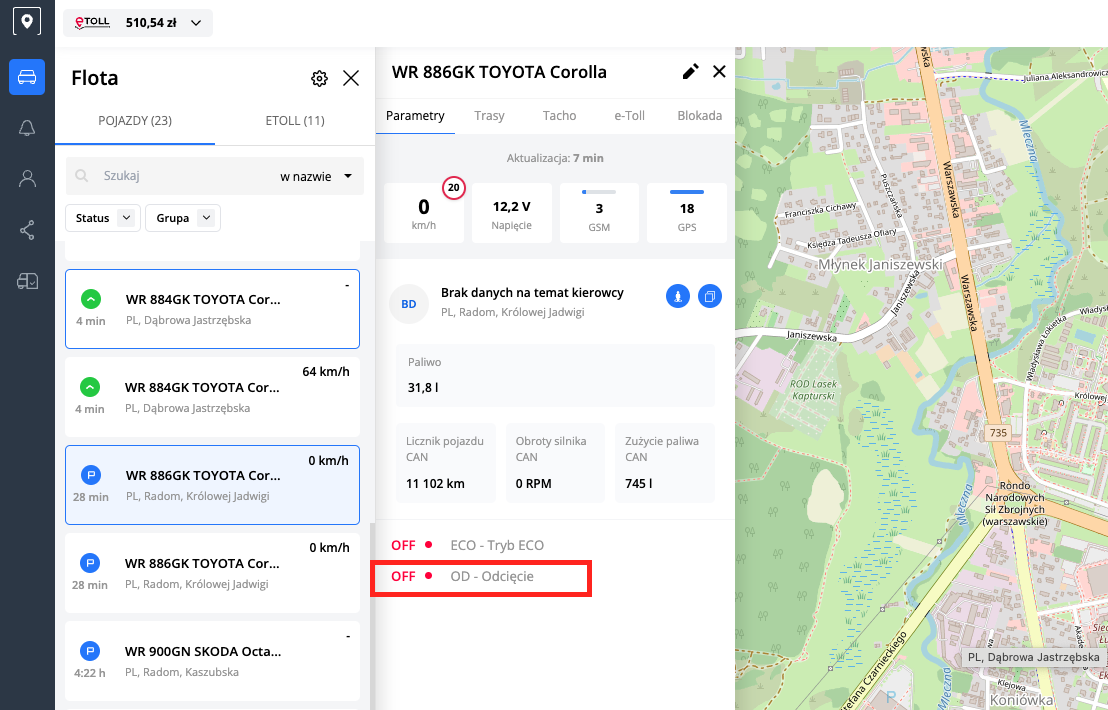The width and height of the screenshot is (1108, 710).
Task: Open the map view pin icon
Action: tap(27, 21)
